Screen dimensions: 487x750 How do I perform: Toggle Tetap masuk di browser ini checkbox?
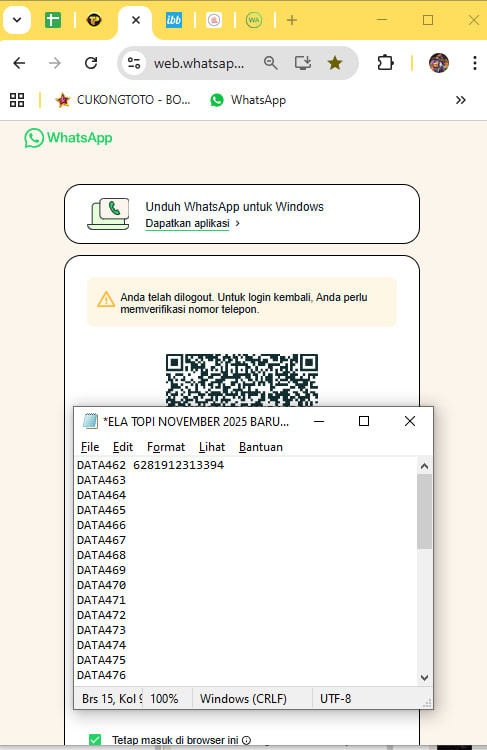pyautogui.click(x=95, y=740)
